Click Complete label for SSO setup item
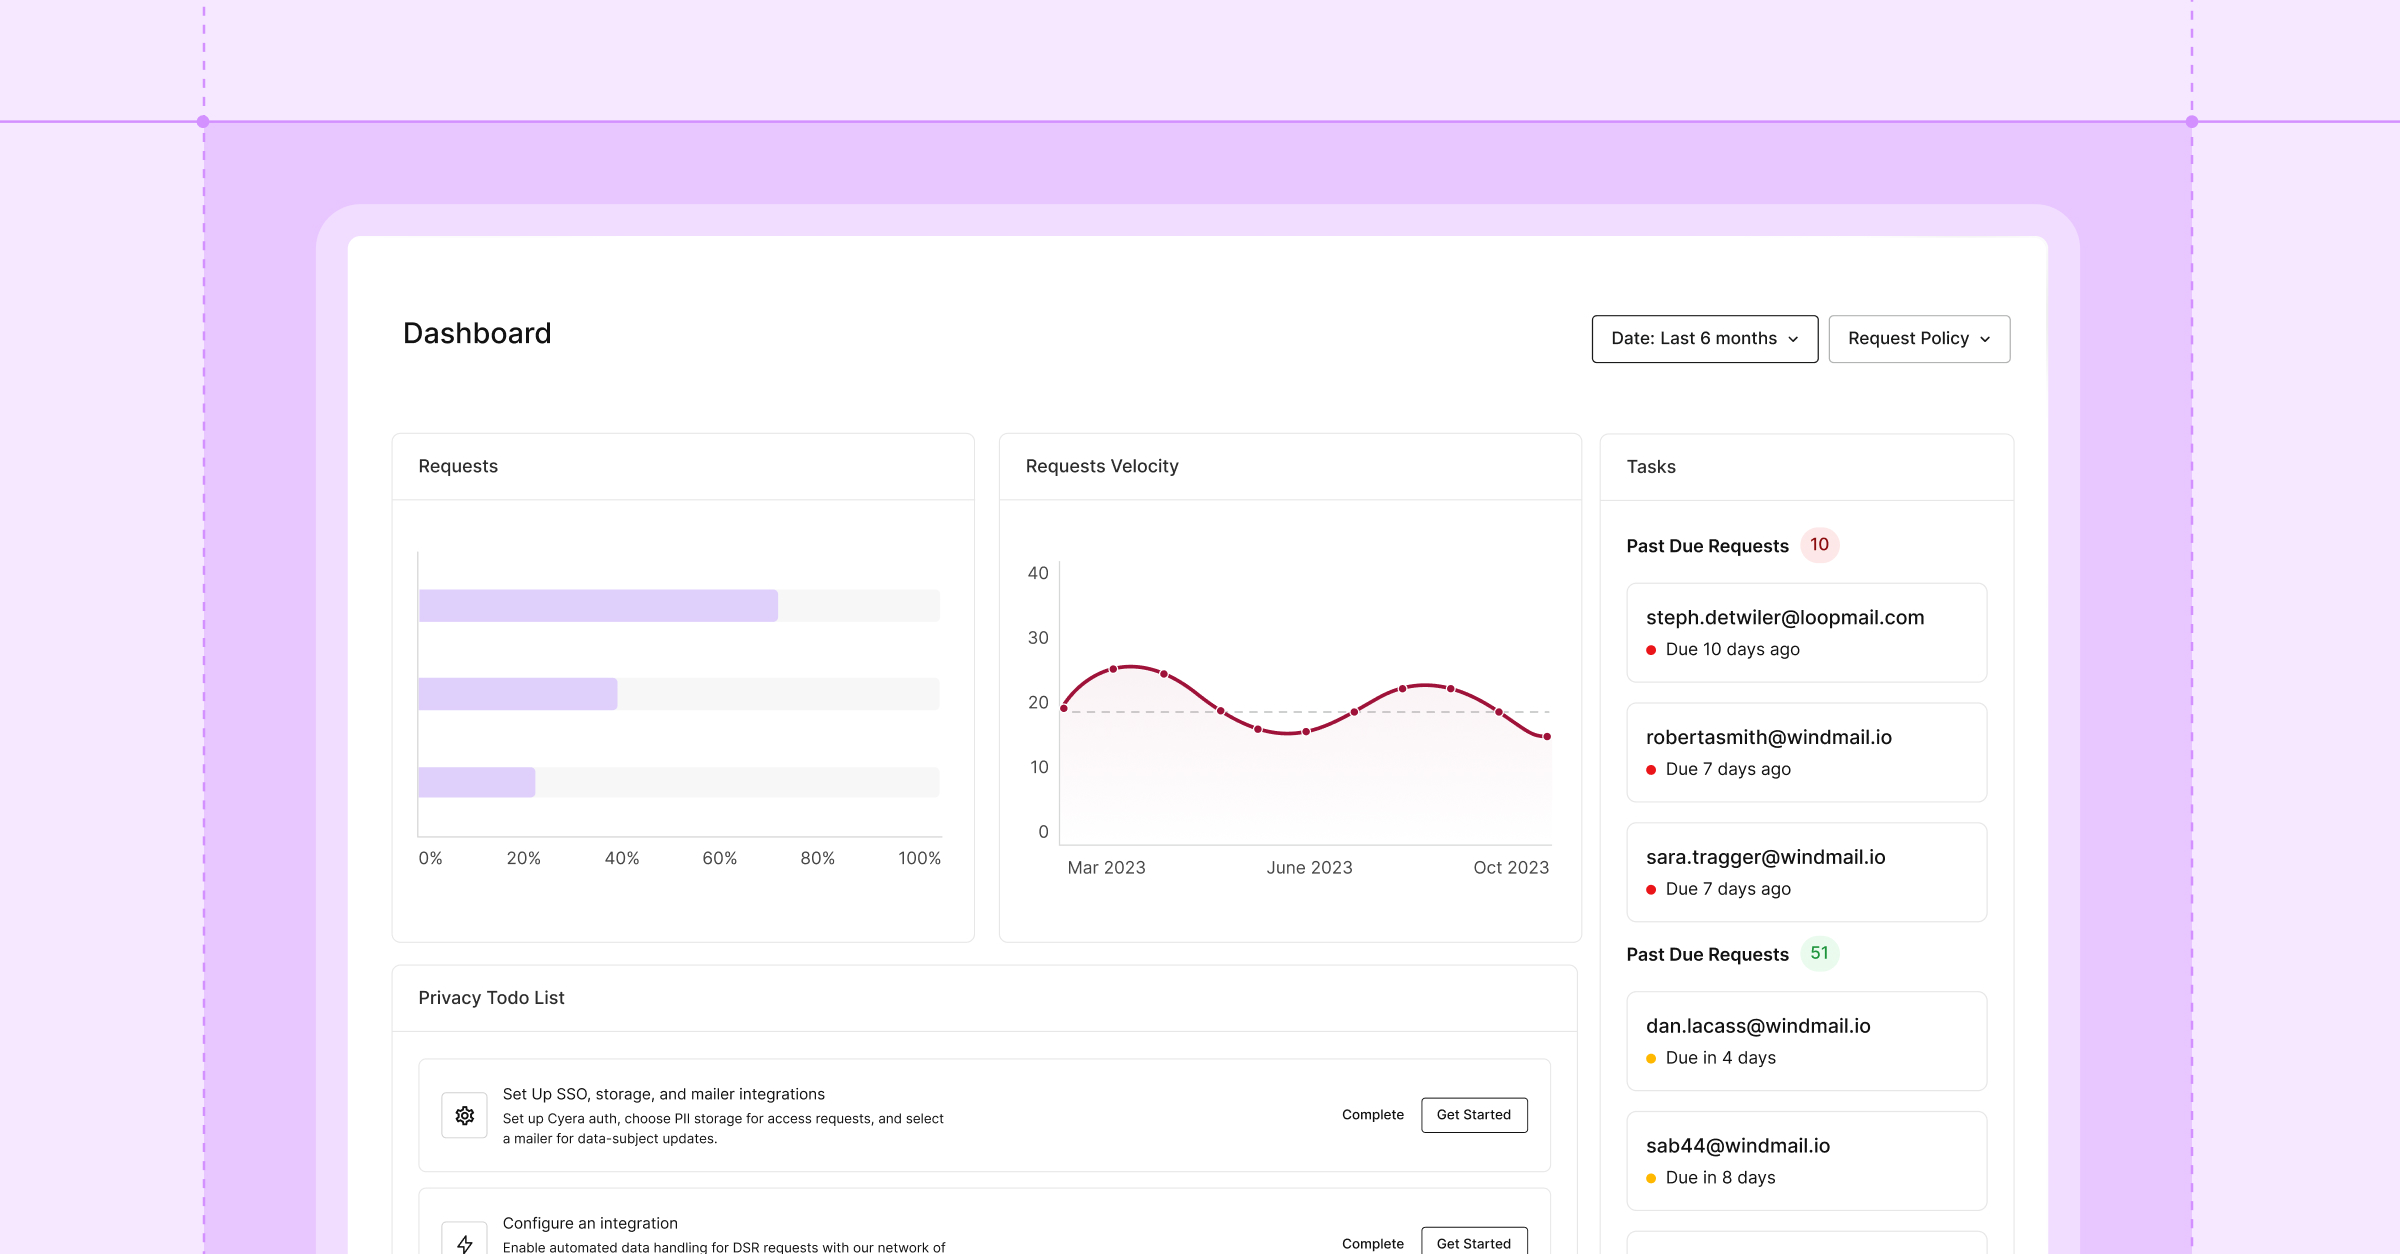 coord(1372,1115)
